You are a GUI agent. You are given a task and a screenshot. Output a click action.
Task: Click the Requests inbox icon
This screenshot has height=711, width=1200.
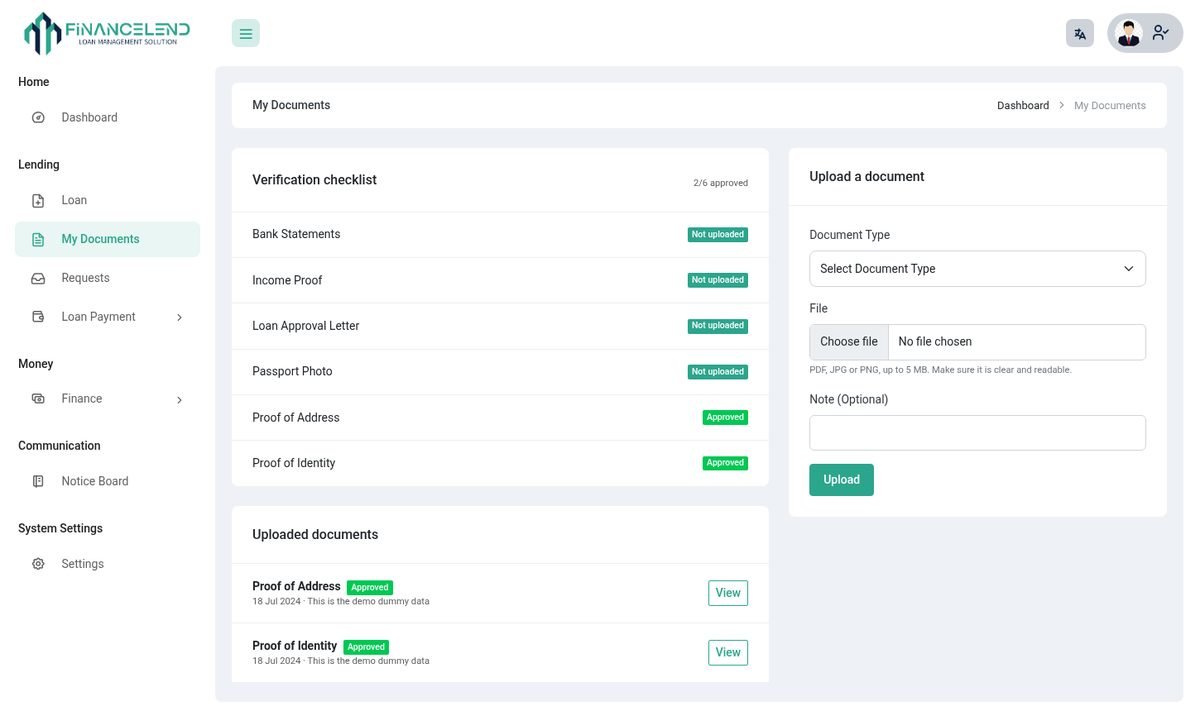tap(38, 279)
